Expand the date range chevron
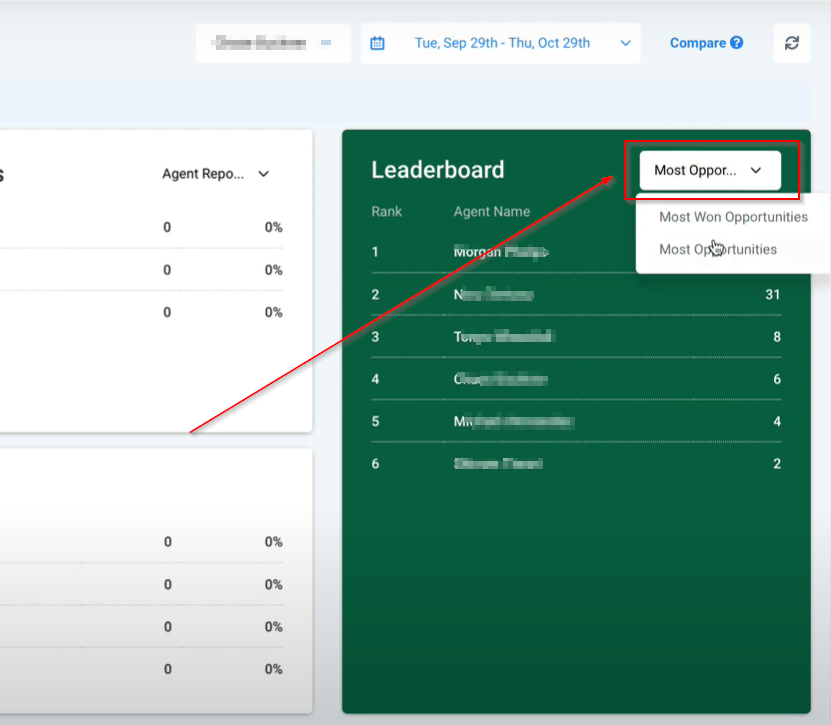Viewport: 831px width, 725px height. coord(625,43)
